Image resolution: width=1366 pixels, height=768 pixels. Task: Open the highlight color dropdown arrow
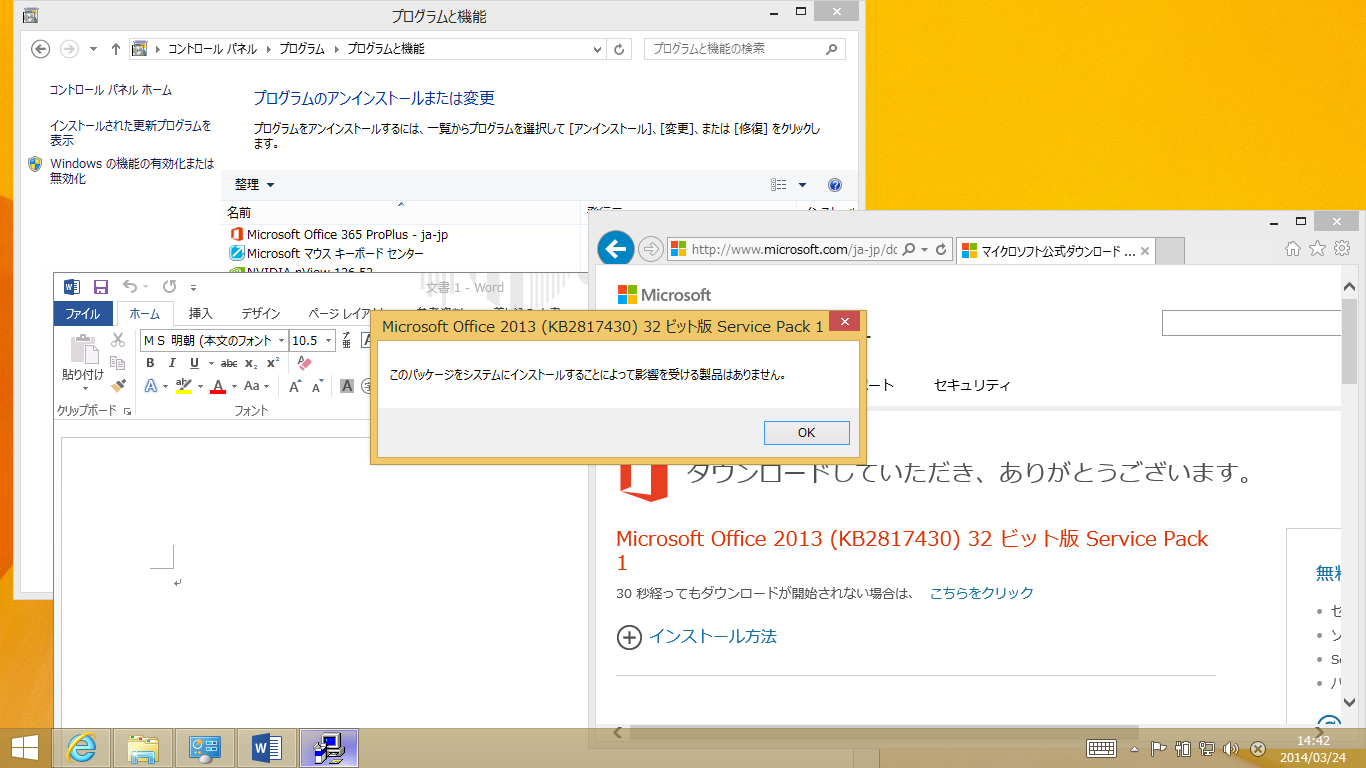[x=200, y=386]
